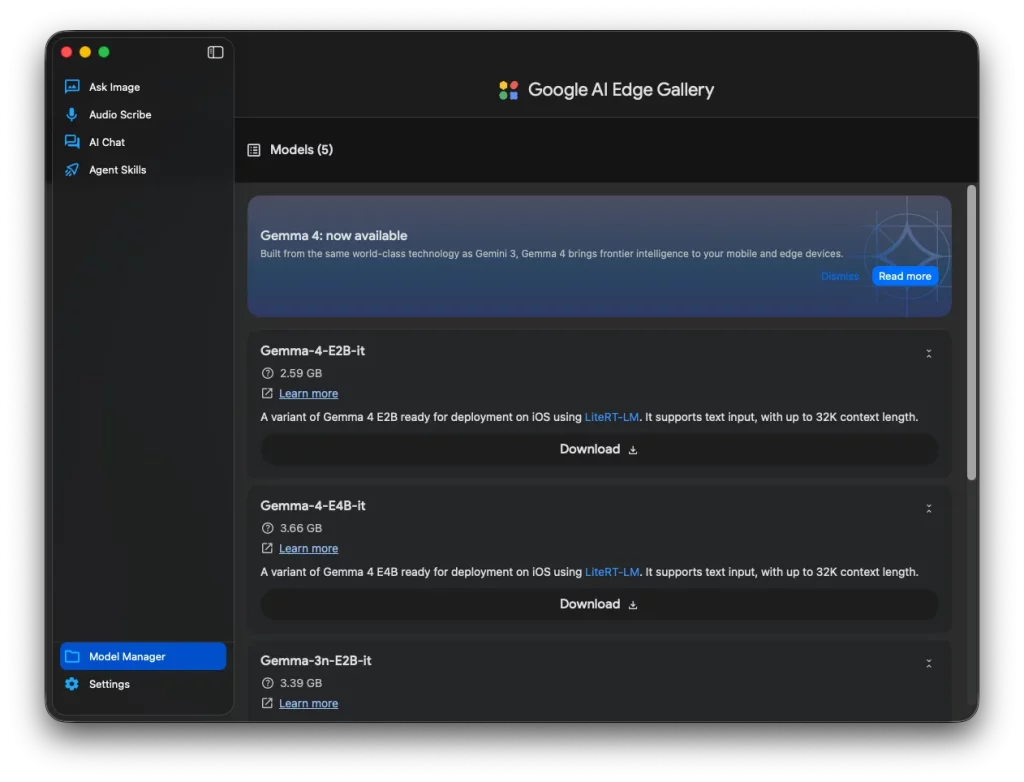Go to Agent Skills
The image size is (1024, 782).
coord(143,170)
